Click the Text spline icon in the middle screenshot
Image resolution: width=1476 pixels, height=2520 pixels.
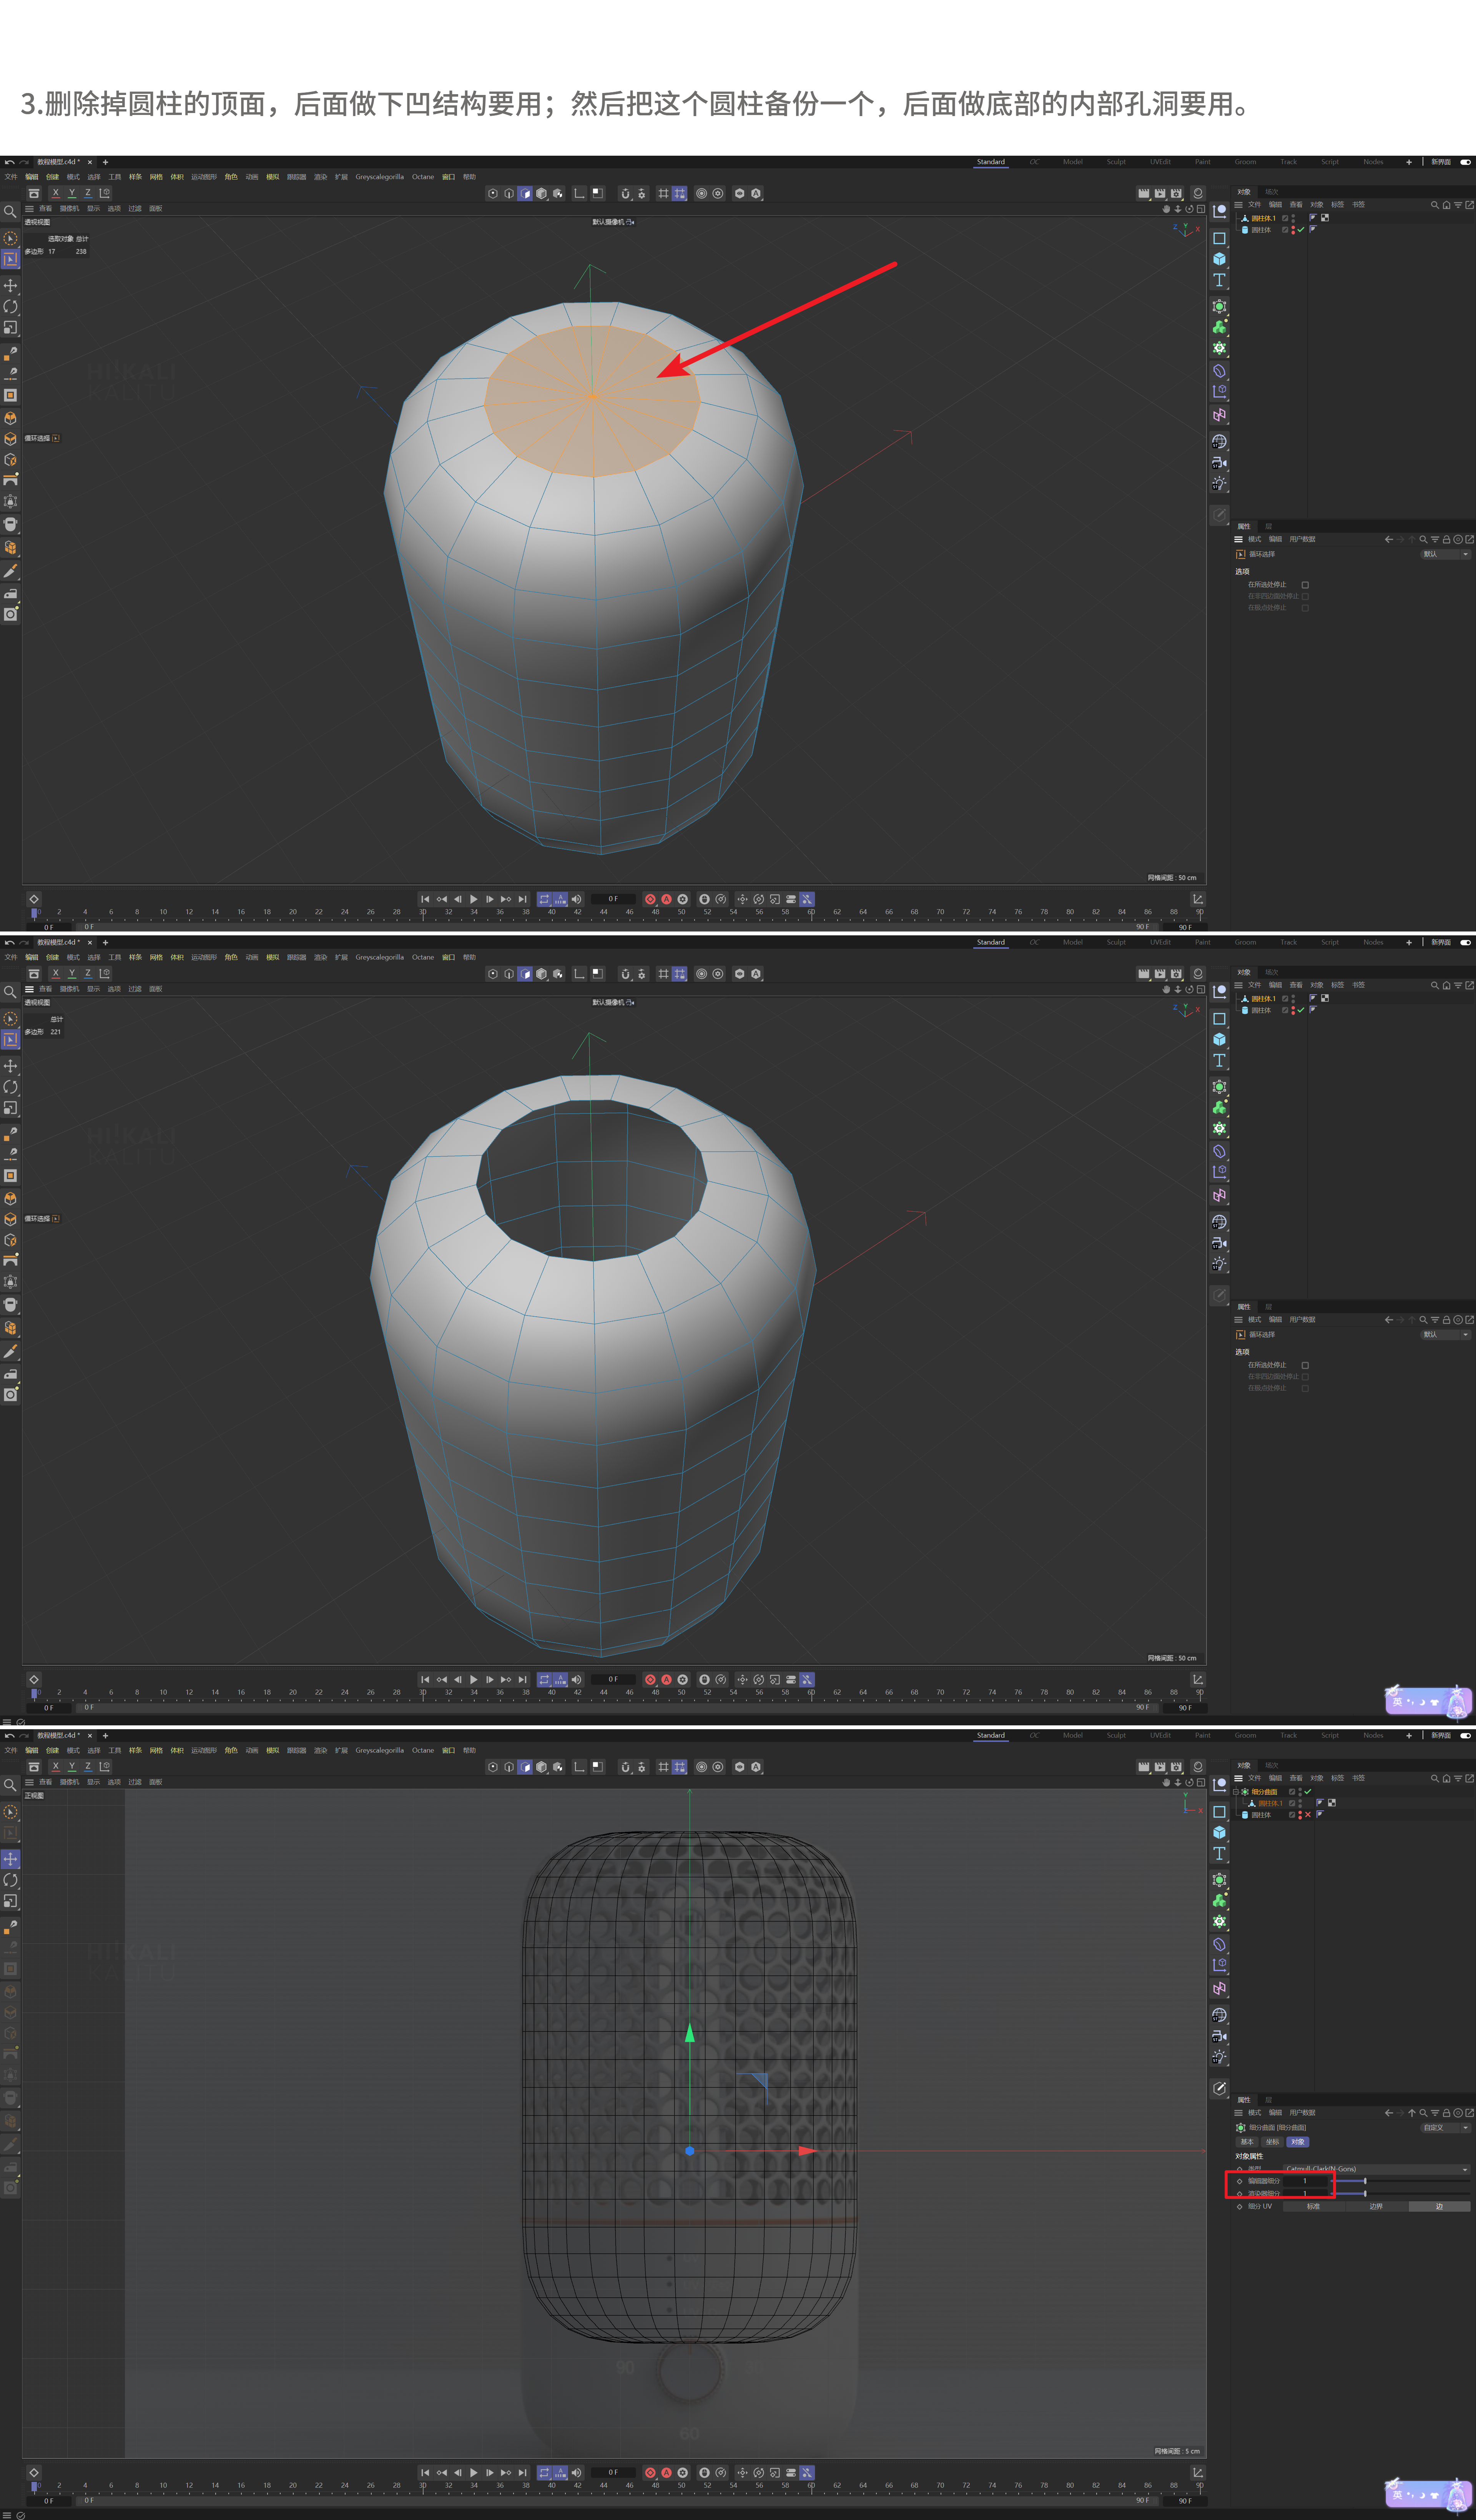(x=1219, y=1060)
